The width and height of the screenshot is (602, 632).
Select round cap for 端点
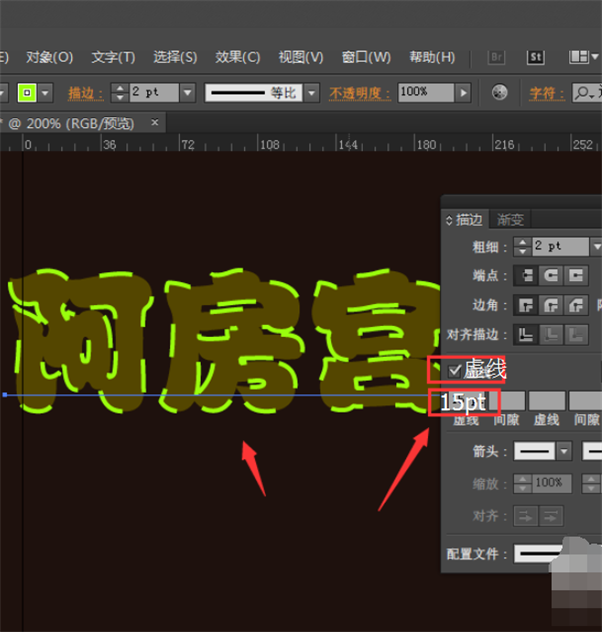551,276
